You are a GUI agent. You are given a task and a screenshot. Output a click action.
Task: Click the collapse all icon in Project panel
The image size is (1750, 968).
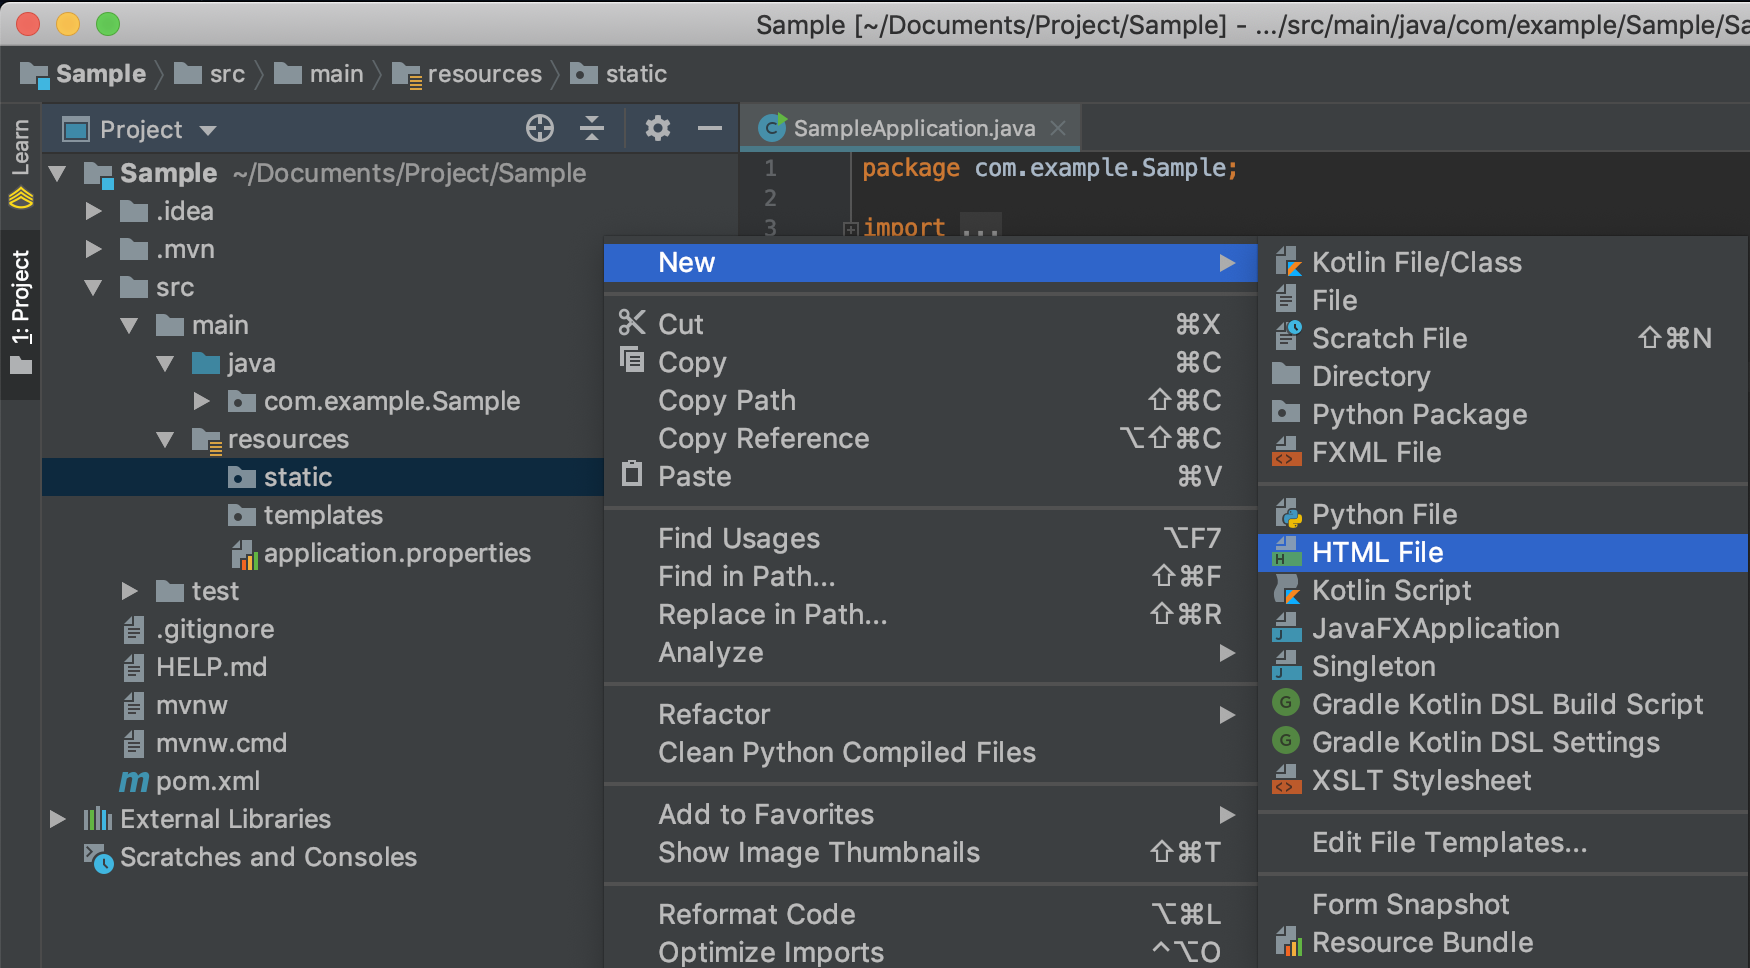(592, 128)
